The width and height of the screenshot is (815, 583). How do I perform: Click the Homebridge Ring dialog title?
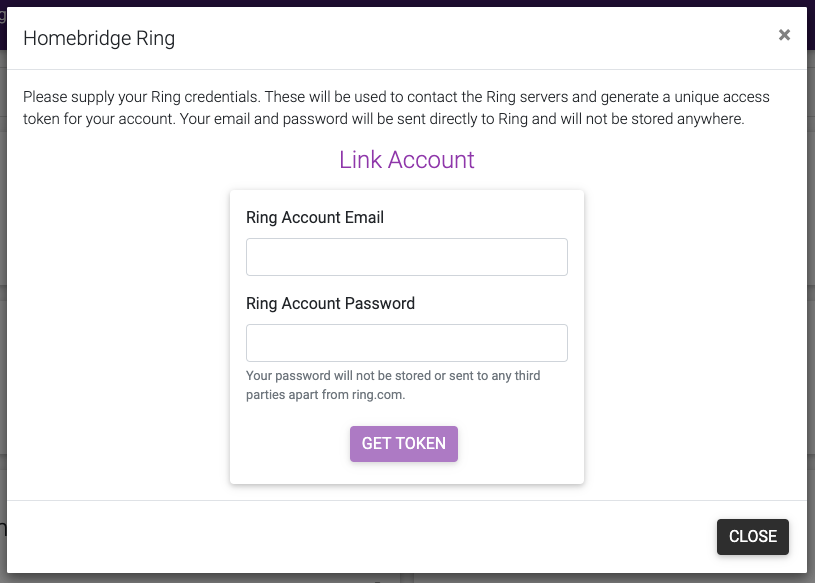point(98,38)
